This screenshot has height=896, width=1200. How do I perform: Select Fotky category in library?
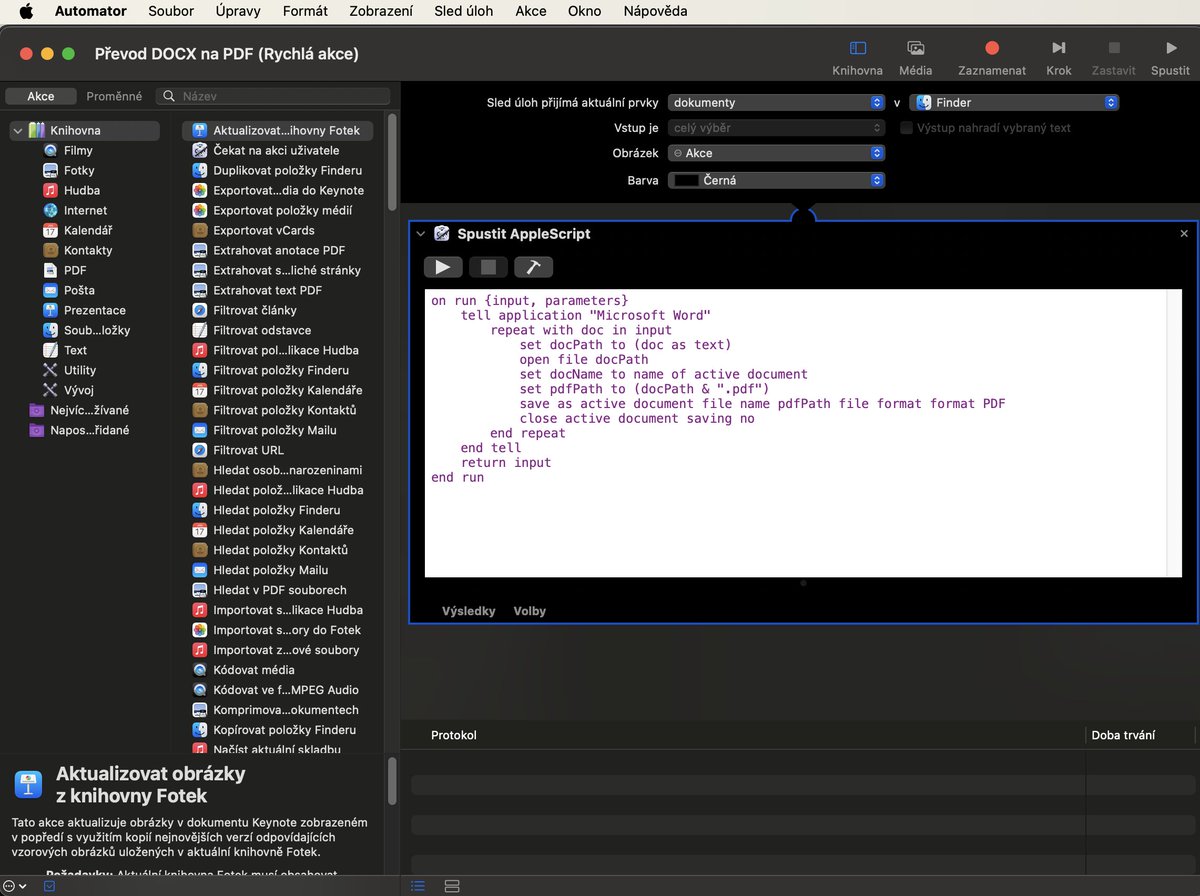click(79, 170)
